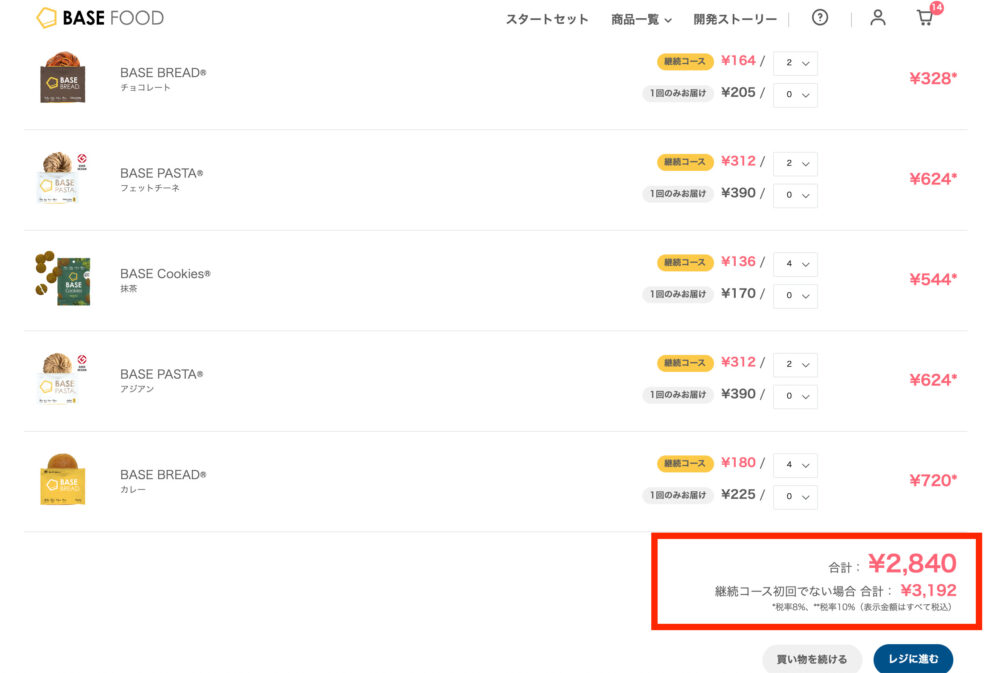
Task: Click the ¥720 subtotal for BASE BREAD カレー
Action: (x=933, y=480)
